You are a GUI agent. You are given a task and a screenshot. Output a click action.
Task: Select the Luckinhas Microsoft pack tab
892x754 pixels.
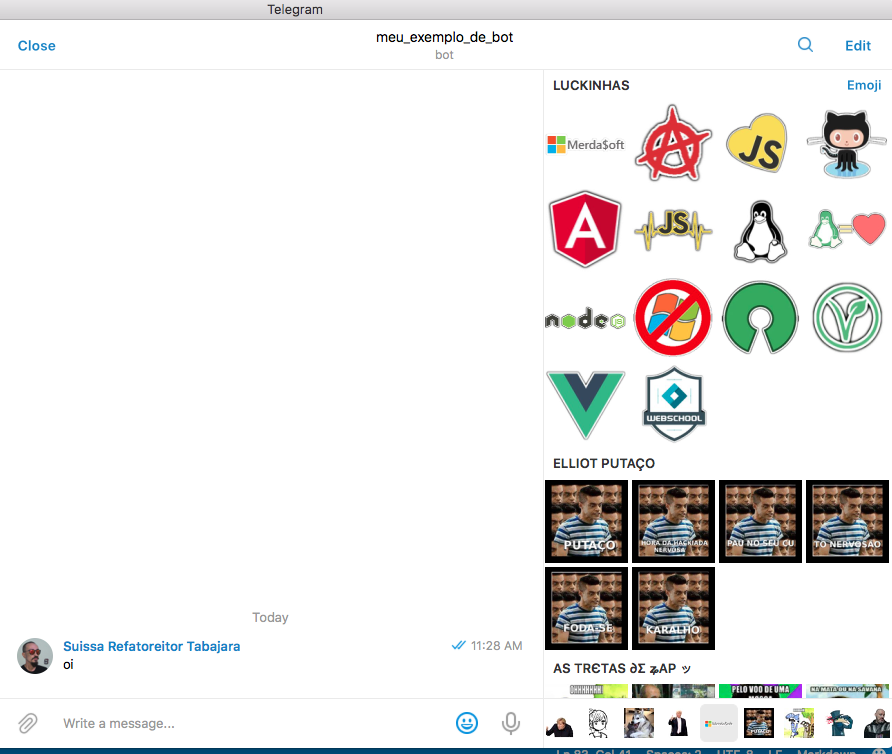tap(718, 723)
